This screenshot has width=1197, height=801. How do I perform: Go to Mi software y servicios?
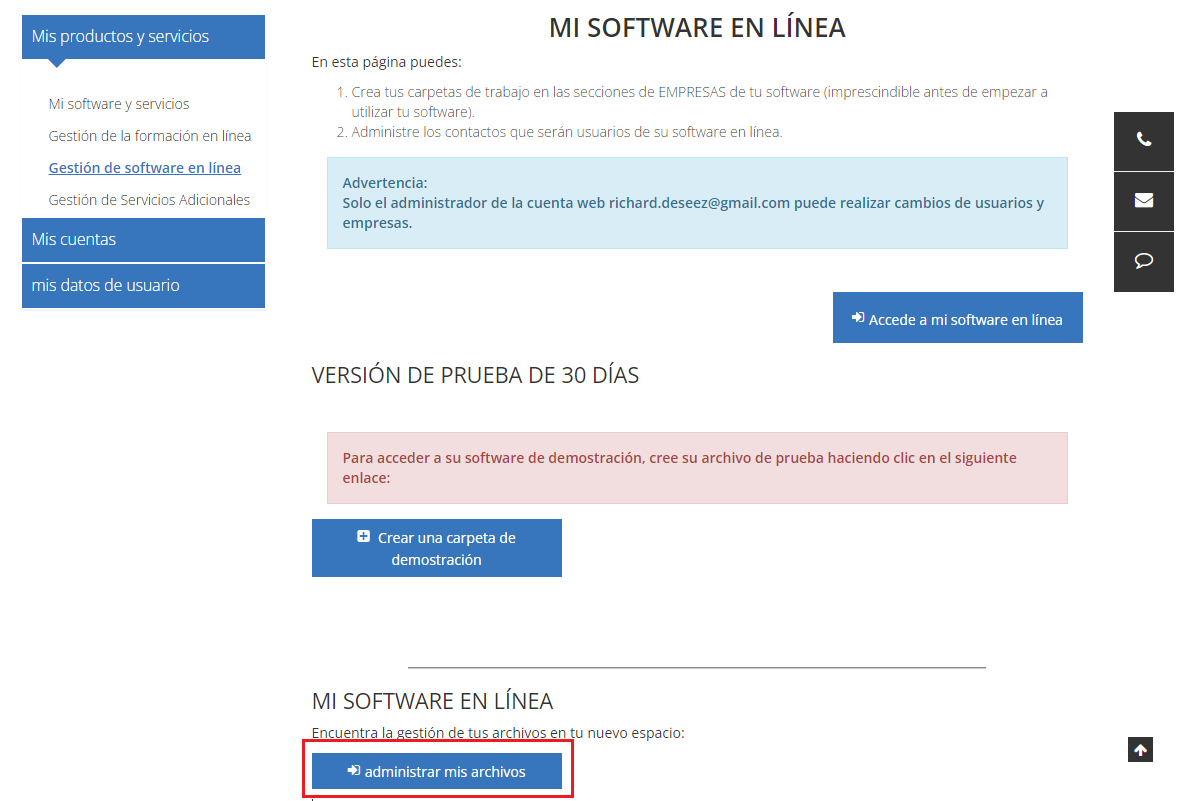click(x=119, y=104)
